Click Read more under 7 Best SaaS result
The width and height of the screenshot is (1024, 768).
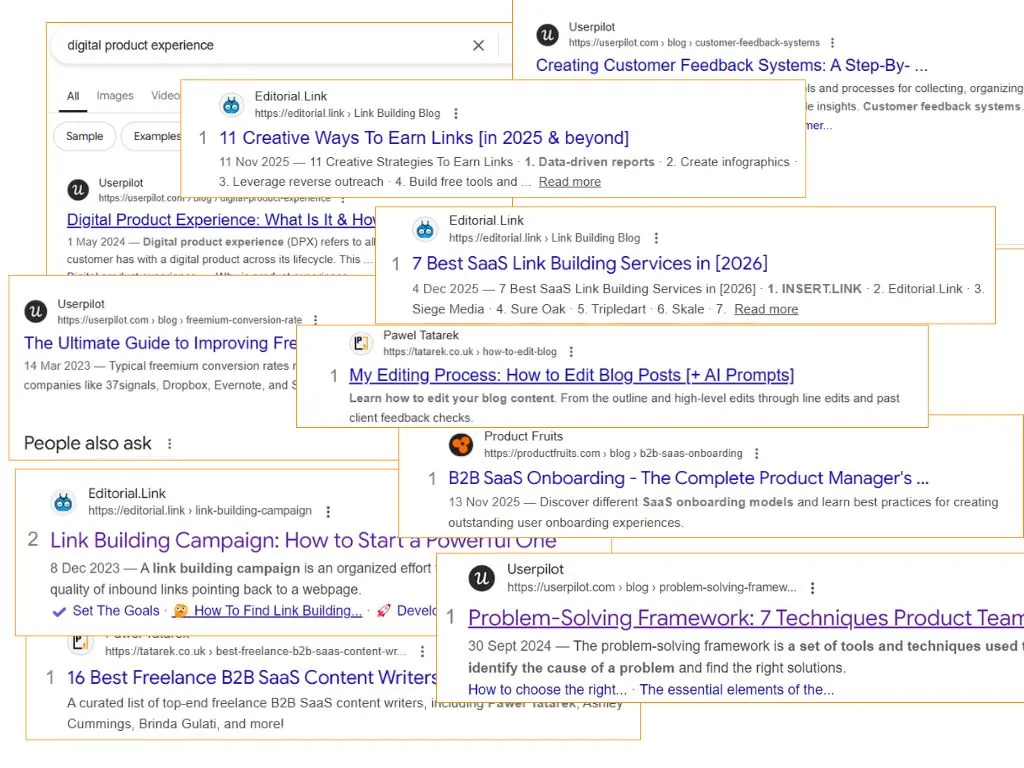click(x=766, y=309)
